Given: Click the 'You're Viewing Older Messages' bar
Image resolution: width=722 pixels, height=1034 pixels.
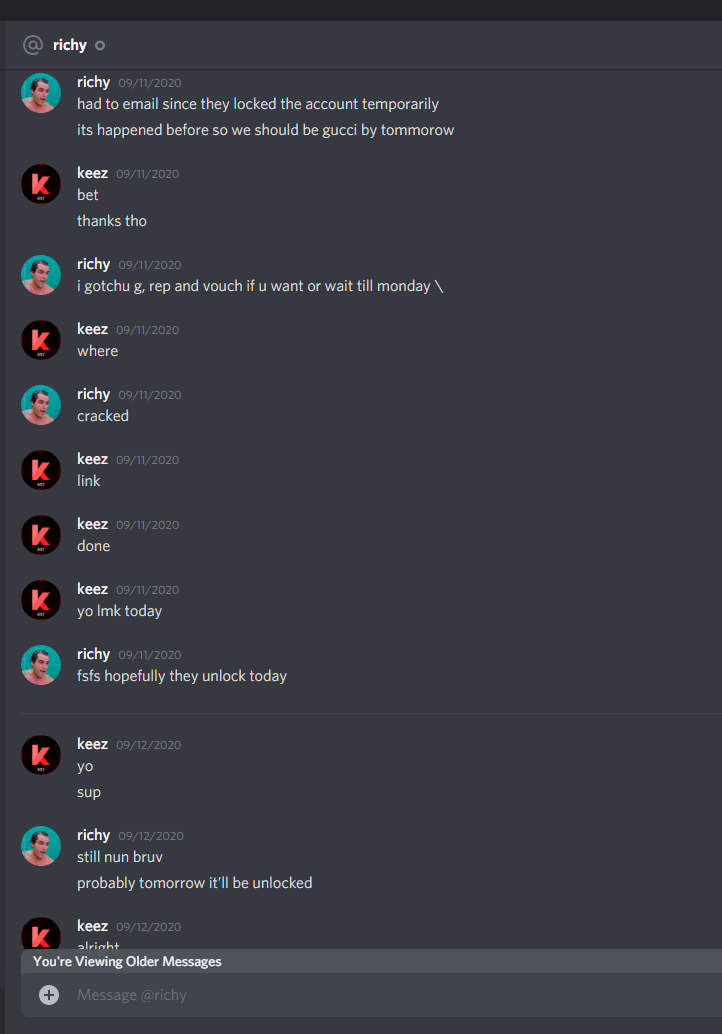Looking at the screenshot, I should pos(372,961).
